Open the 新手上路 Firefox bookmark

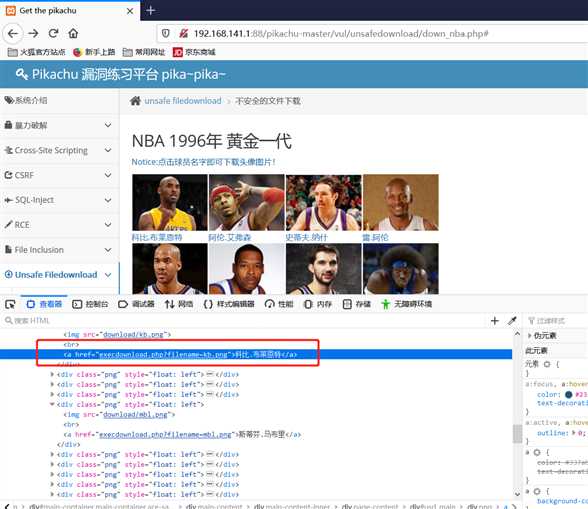tap(94, 52)
